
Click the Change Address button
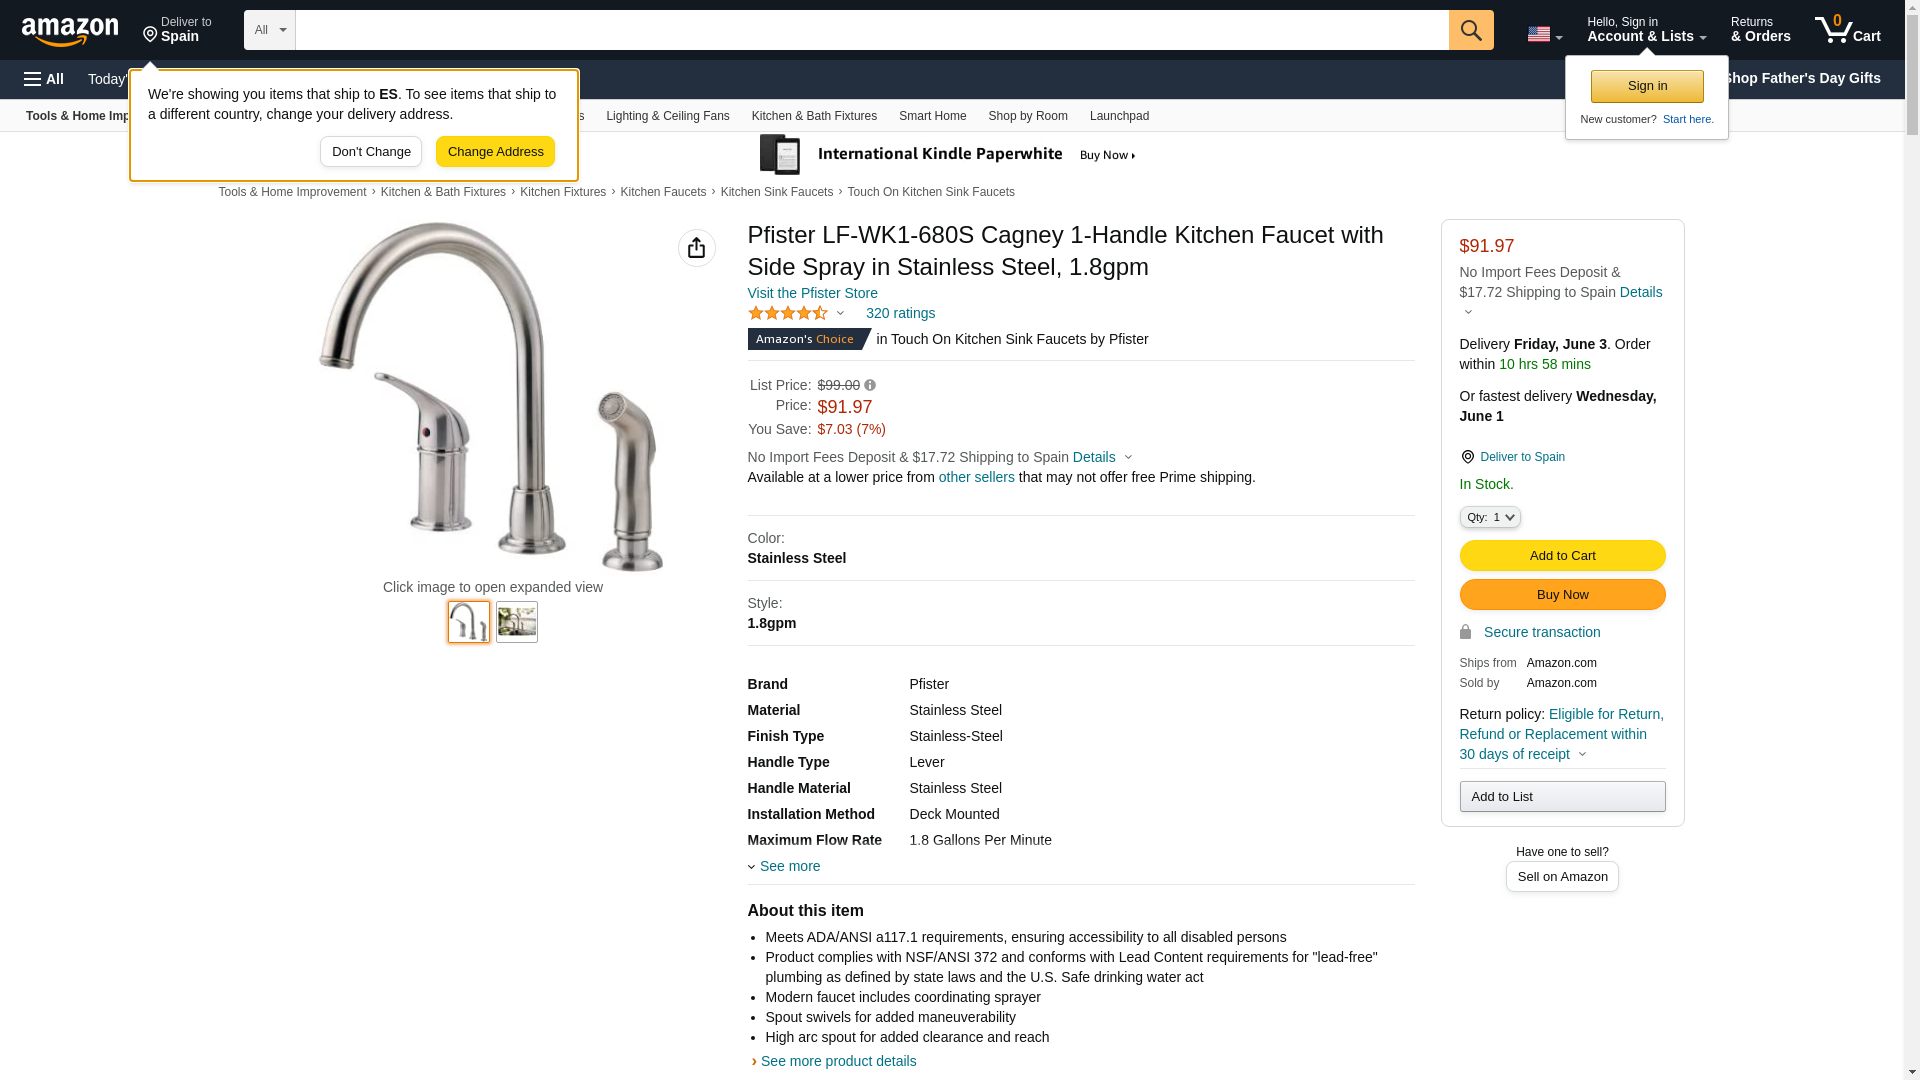[x=495, y=152]
